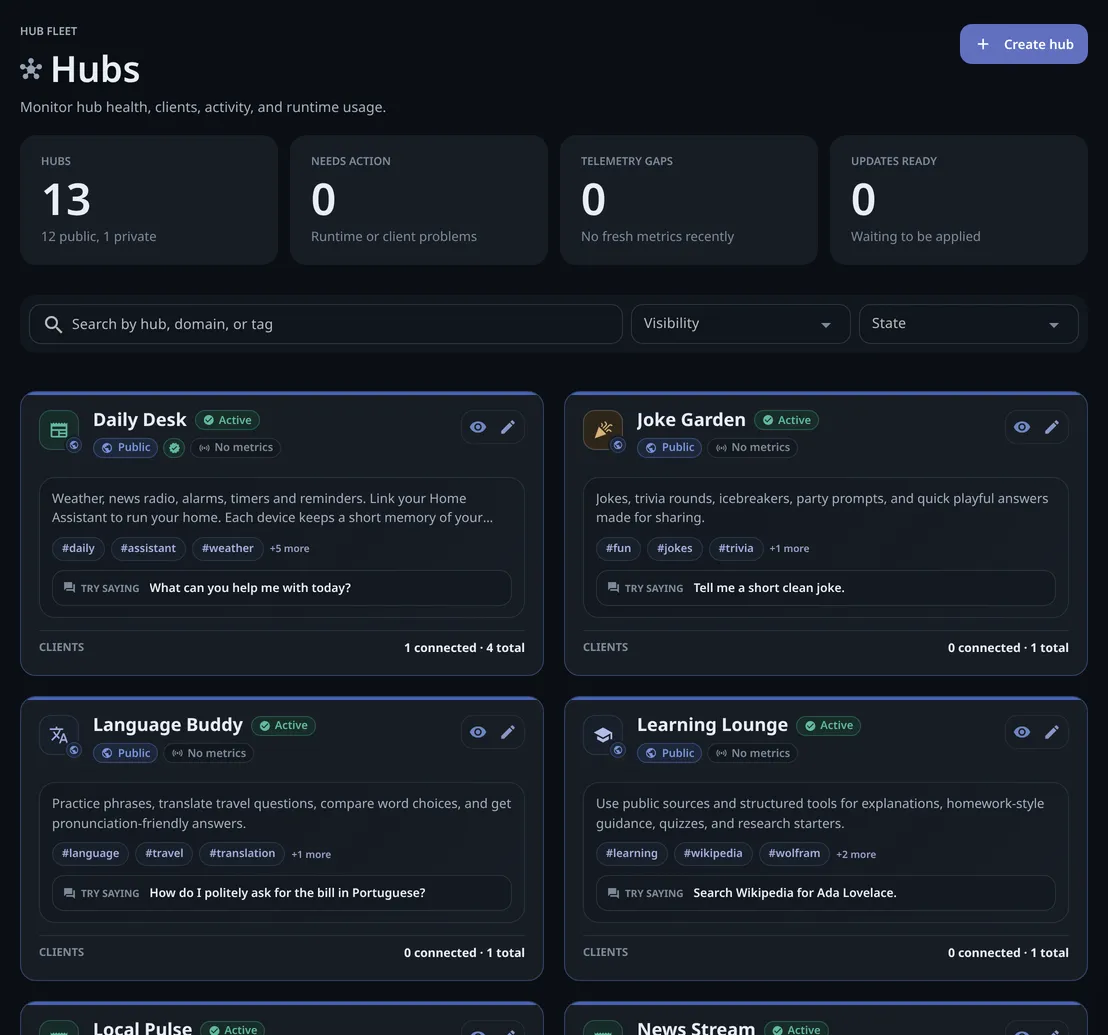Select the #assistant tag
The height and width of the screenshot is (1035, 1108).
148,548
